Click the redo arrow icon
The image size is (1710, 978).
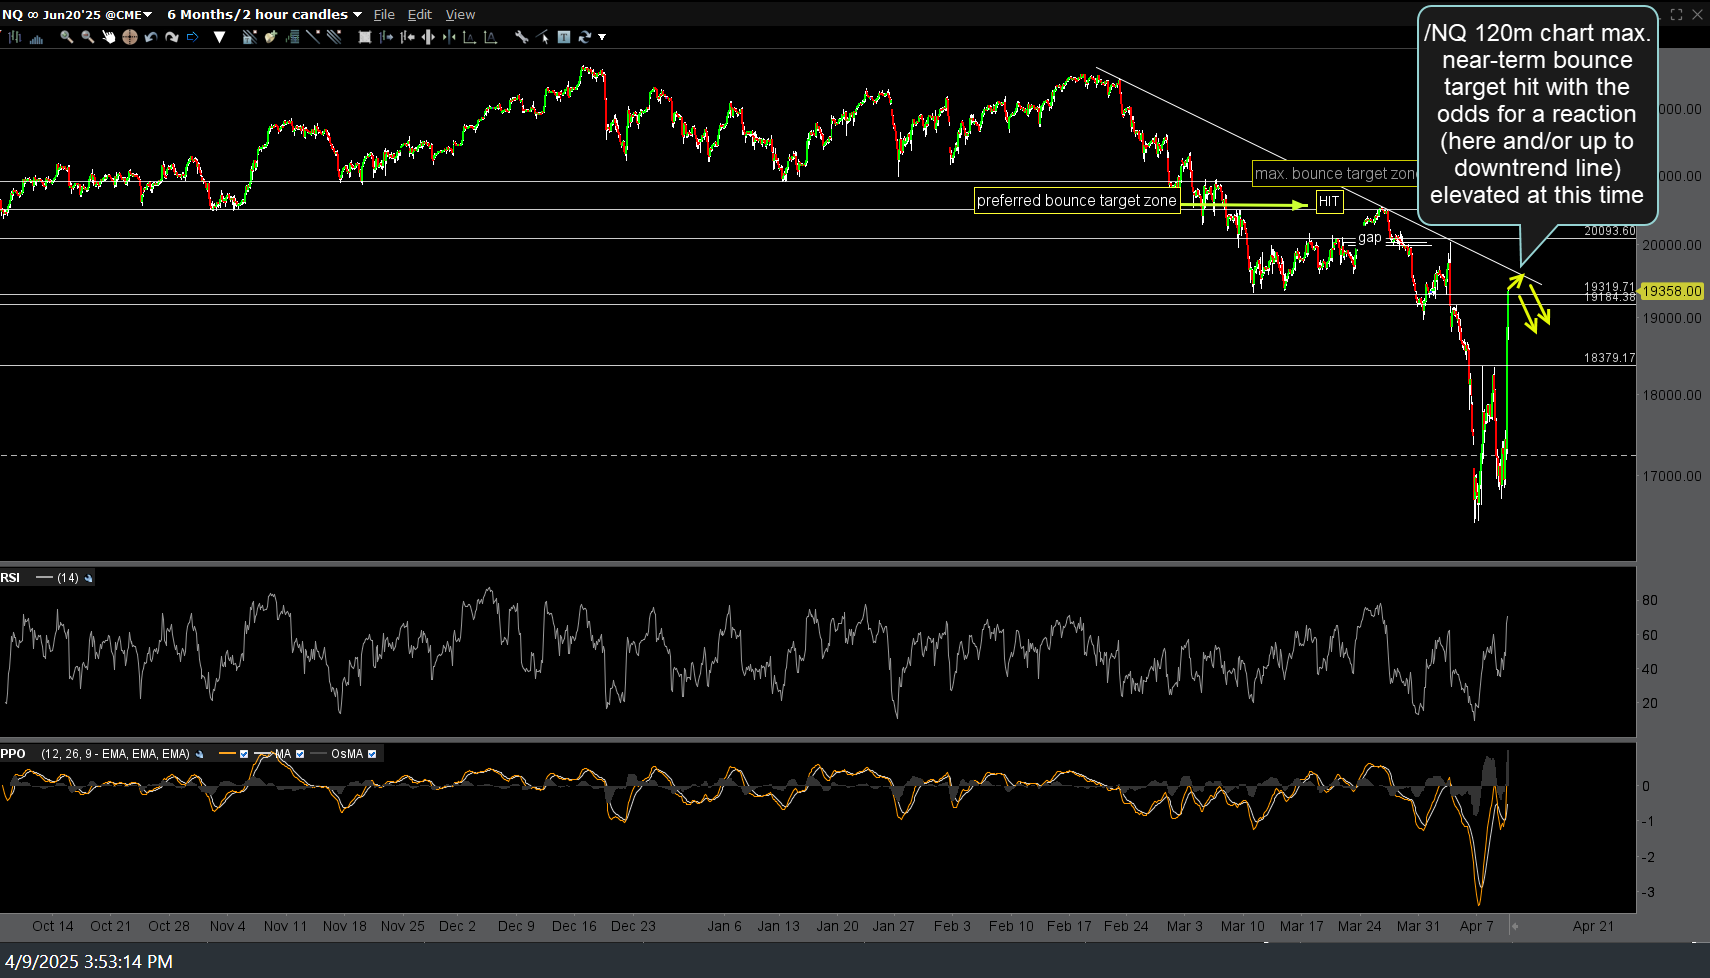(171, 37)
